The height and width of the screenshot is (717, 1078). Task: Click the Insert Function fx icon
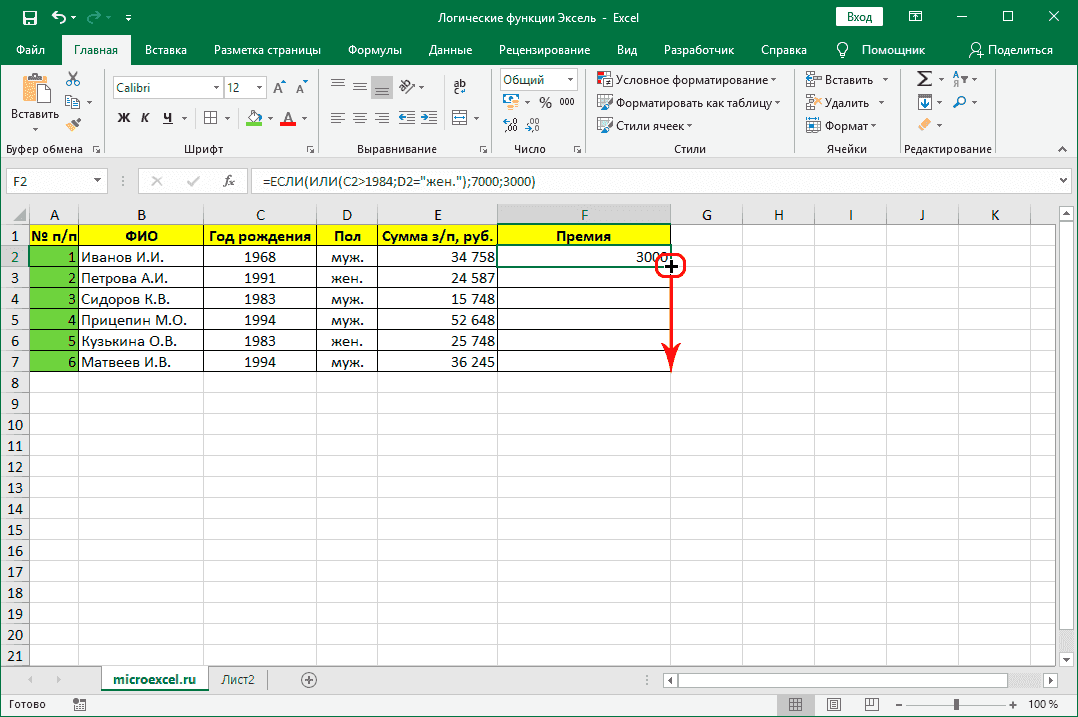[x=228, y=181]
